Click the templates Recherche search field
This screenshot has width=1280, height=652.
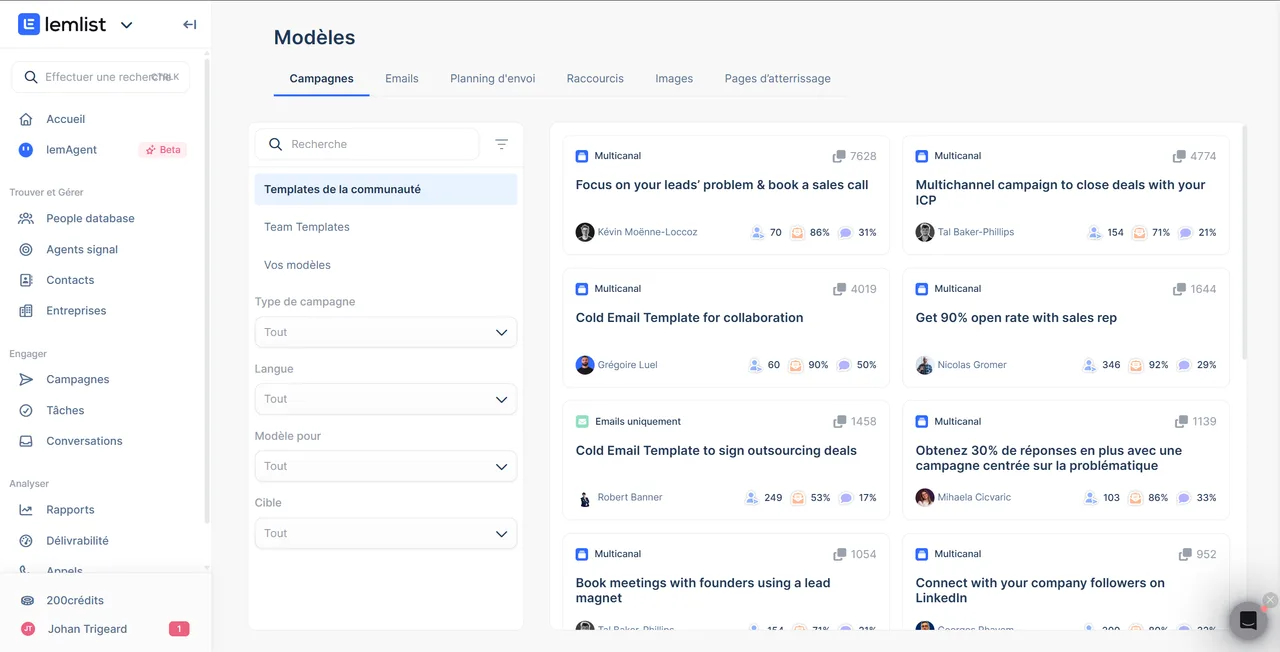[x=367, y=144]
